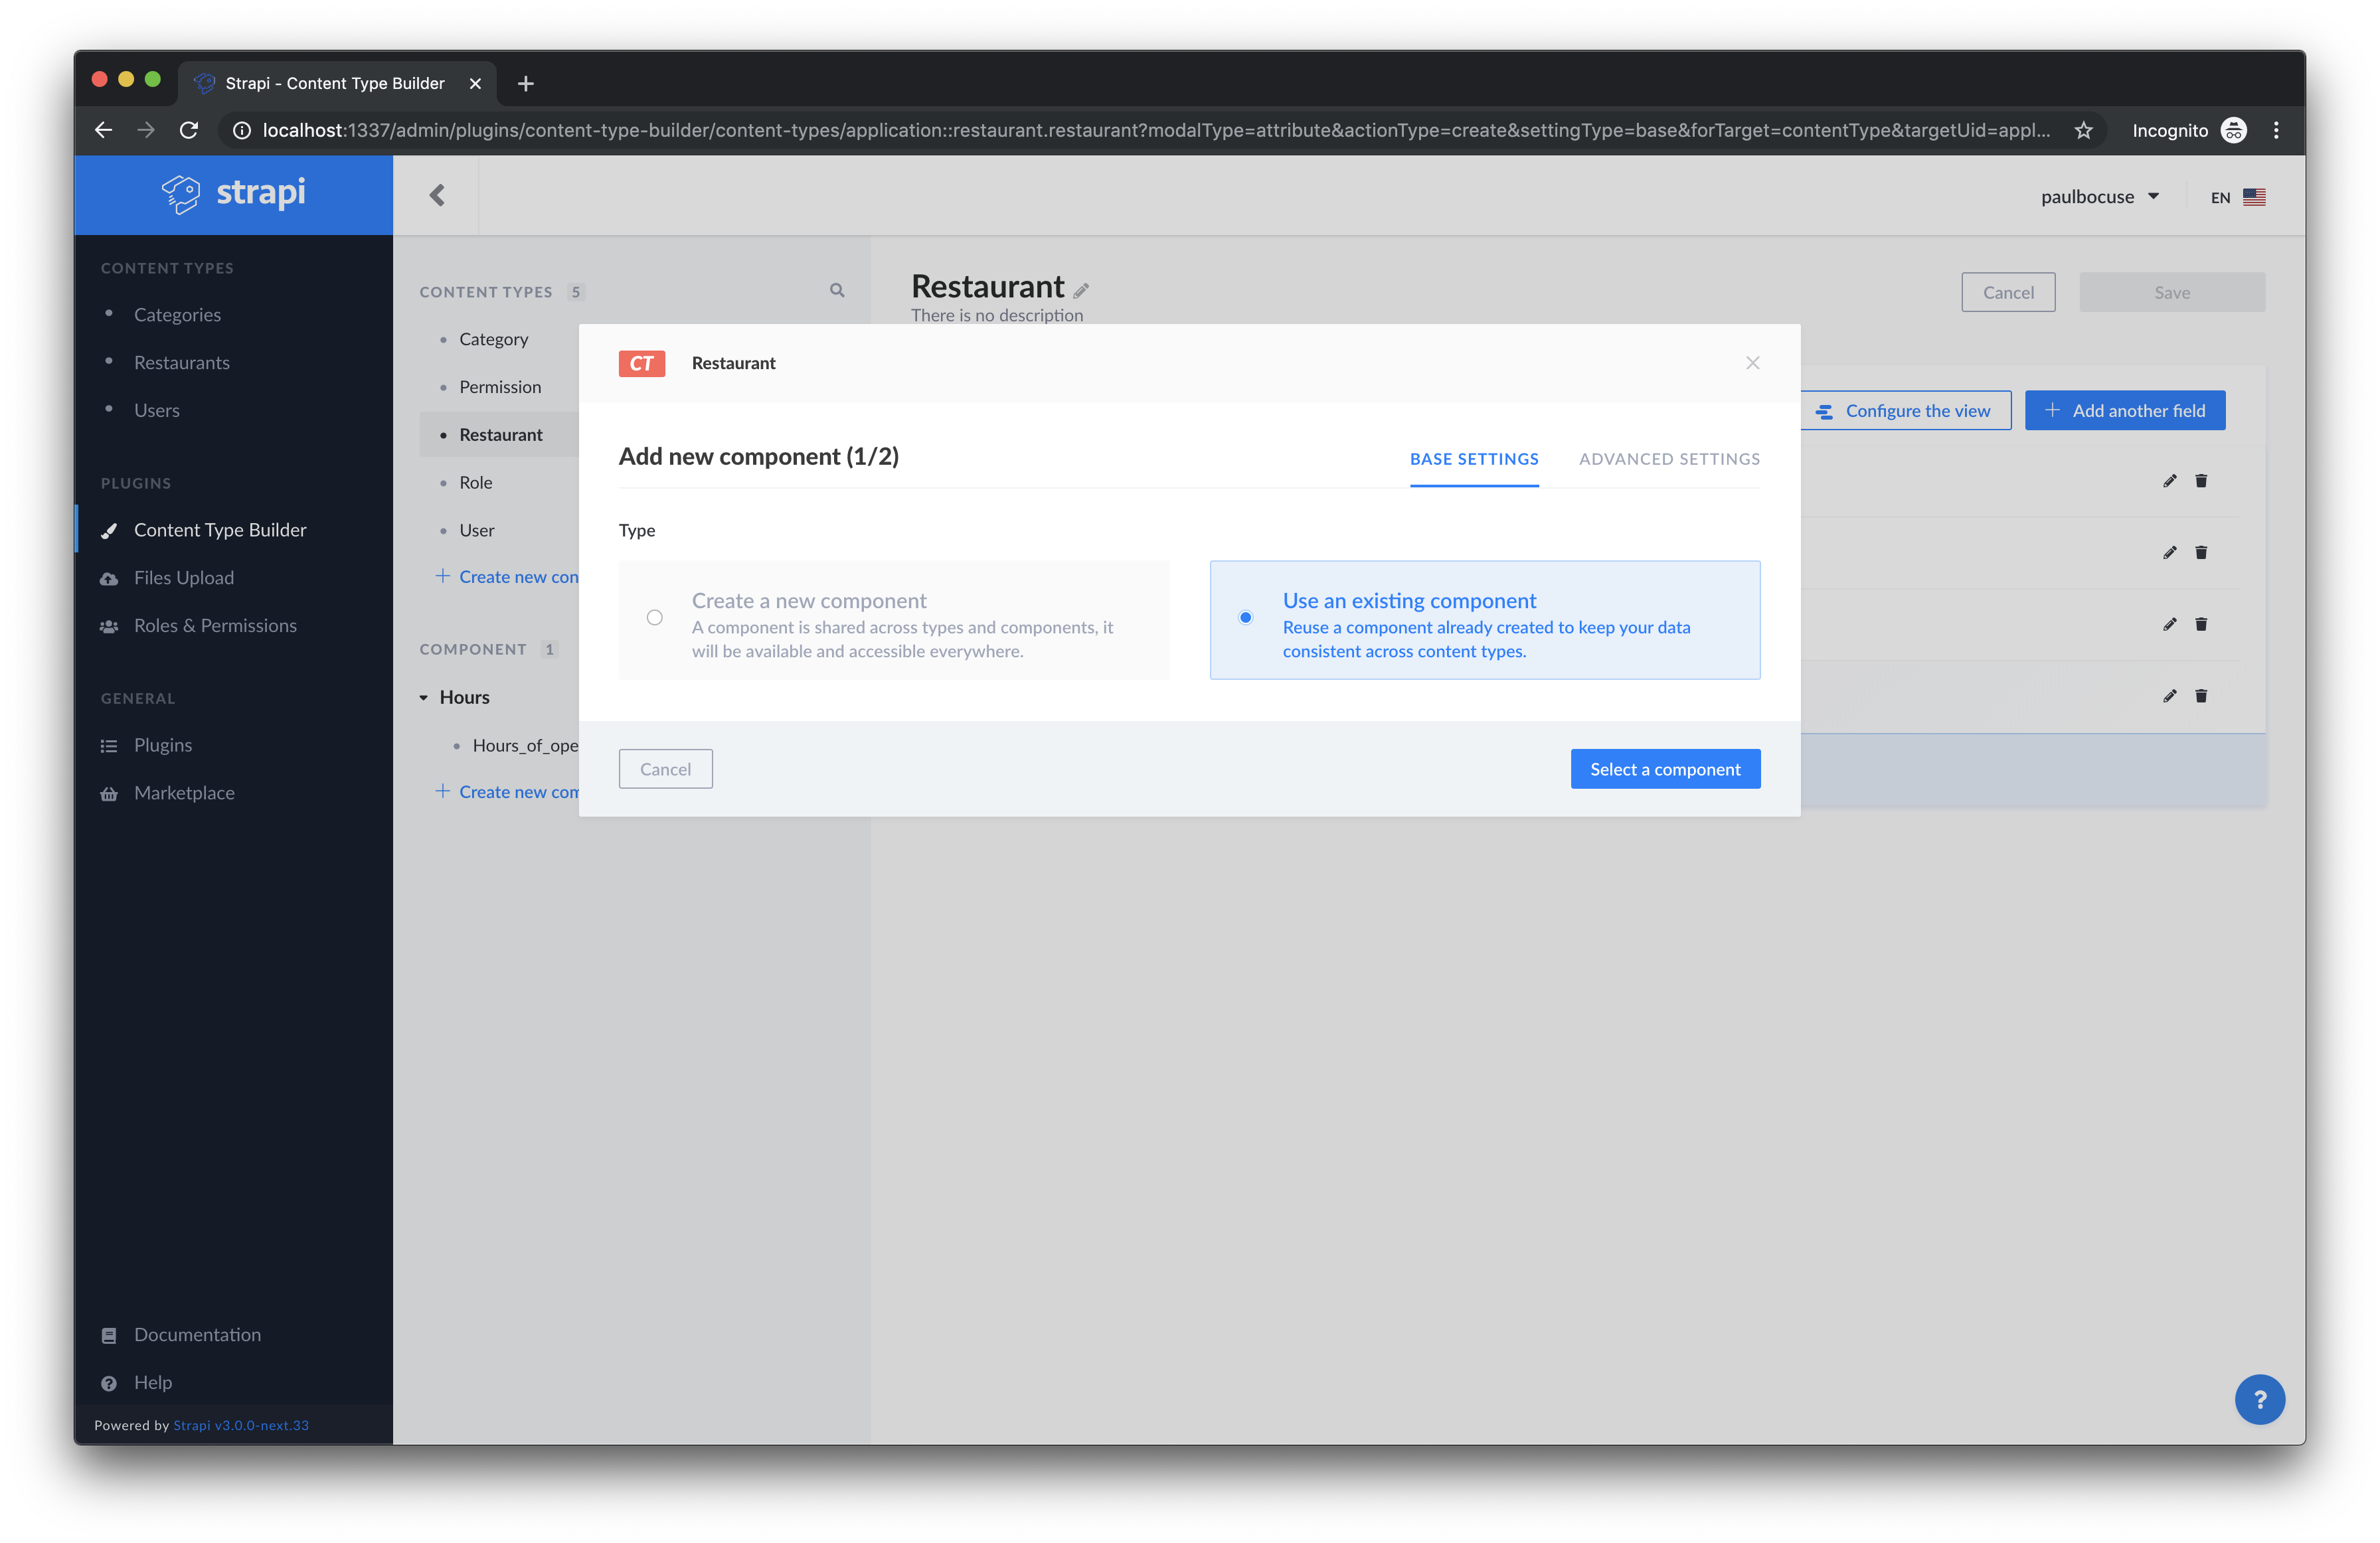Select Use an existing component radio option
2380x1543 pixels.
[x=1245, y=618]
